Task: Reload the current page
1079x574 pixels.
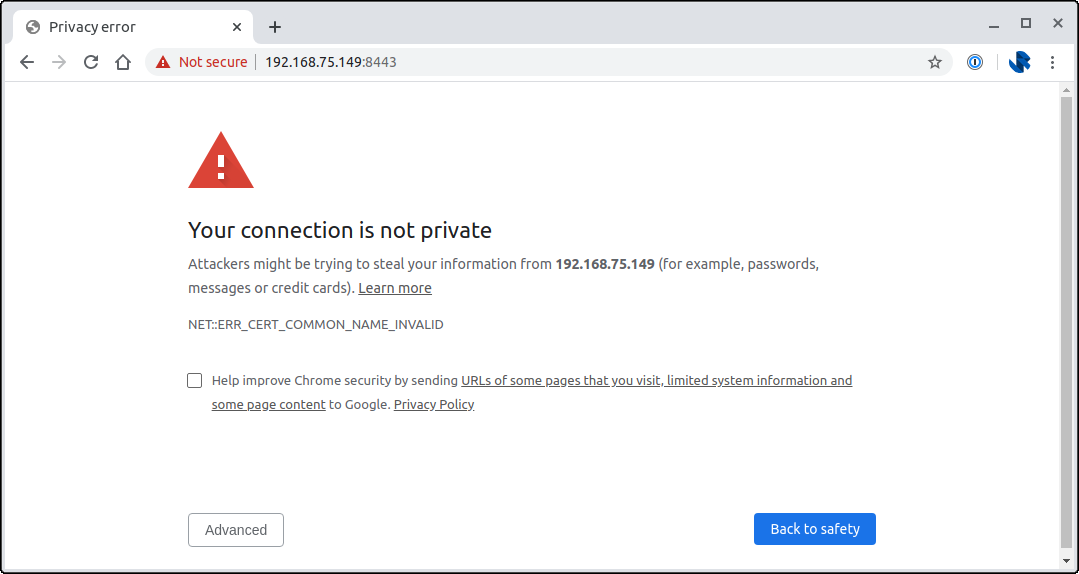Action: tap(91, 62)
